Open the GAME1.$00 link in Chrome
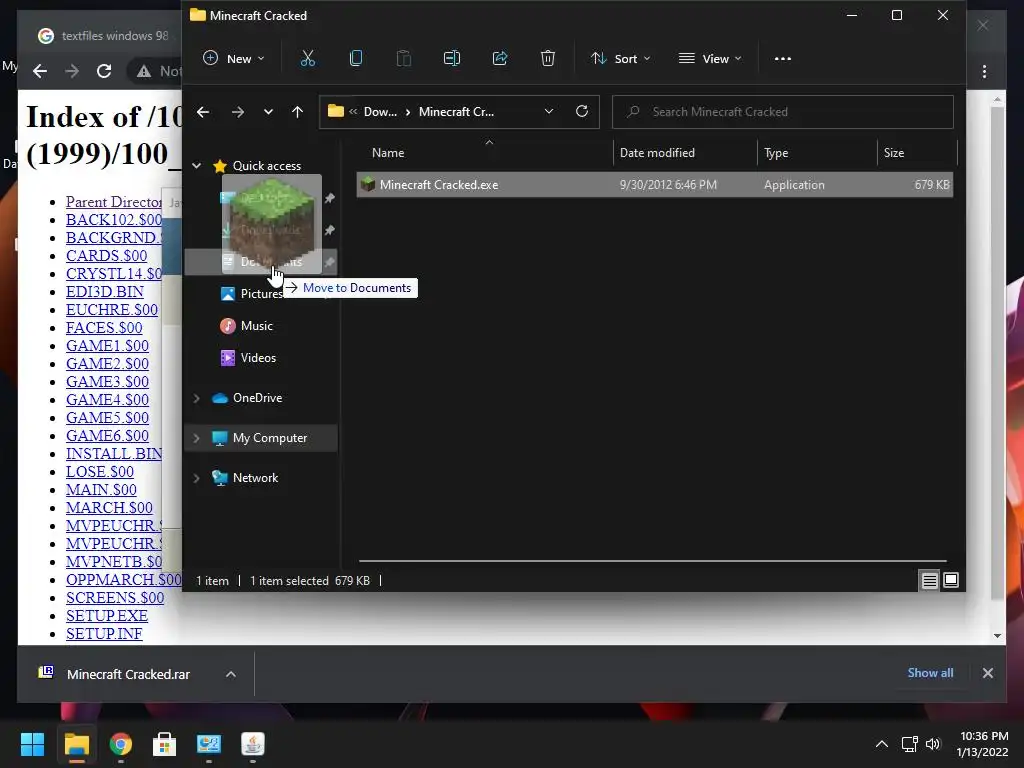The height and width of the screenshot is (768, 1024). pyautogui.click(x=107, y=346)
